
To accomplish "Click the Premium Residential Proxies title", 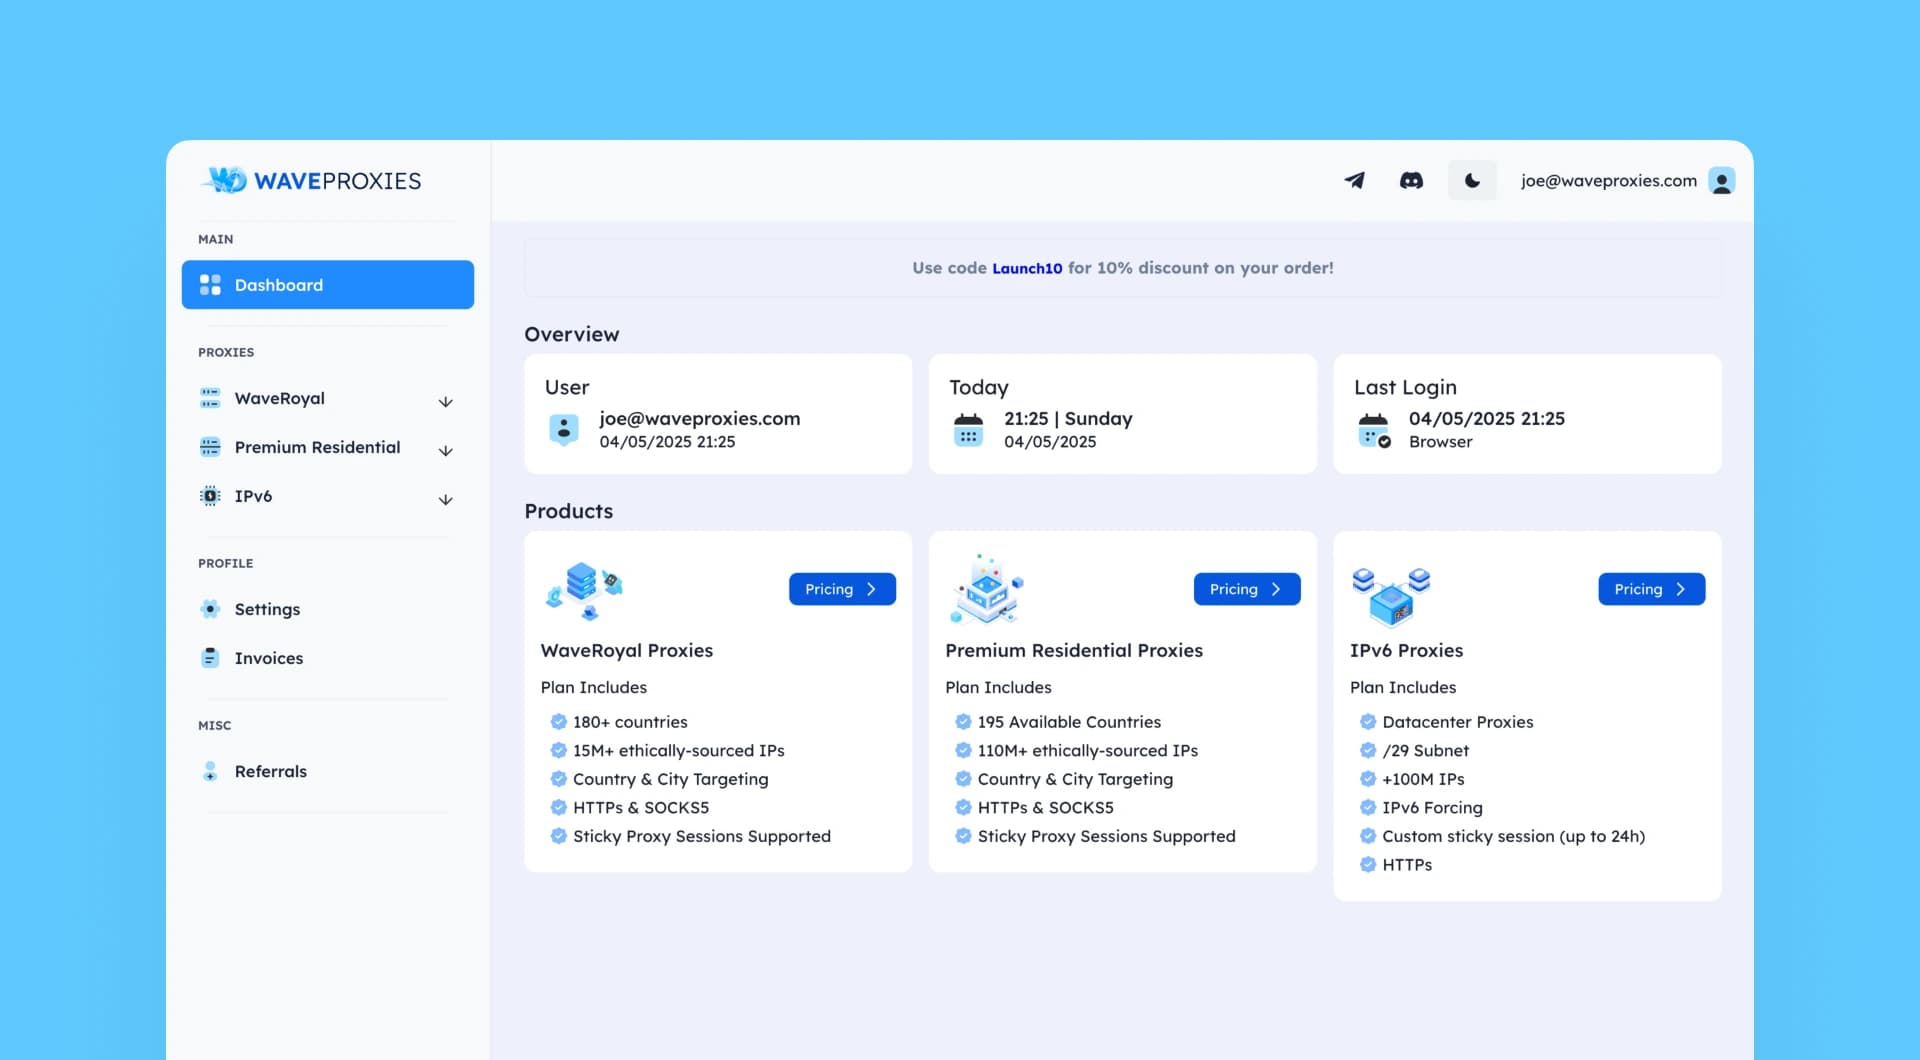I will point(1074,650).
